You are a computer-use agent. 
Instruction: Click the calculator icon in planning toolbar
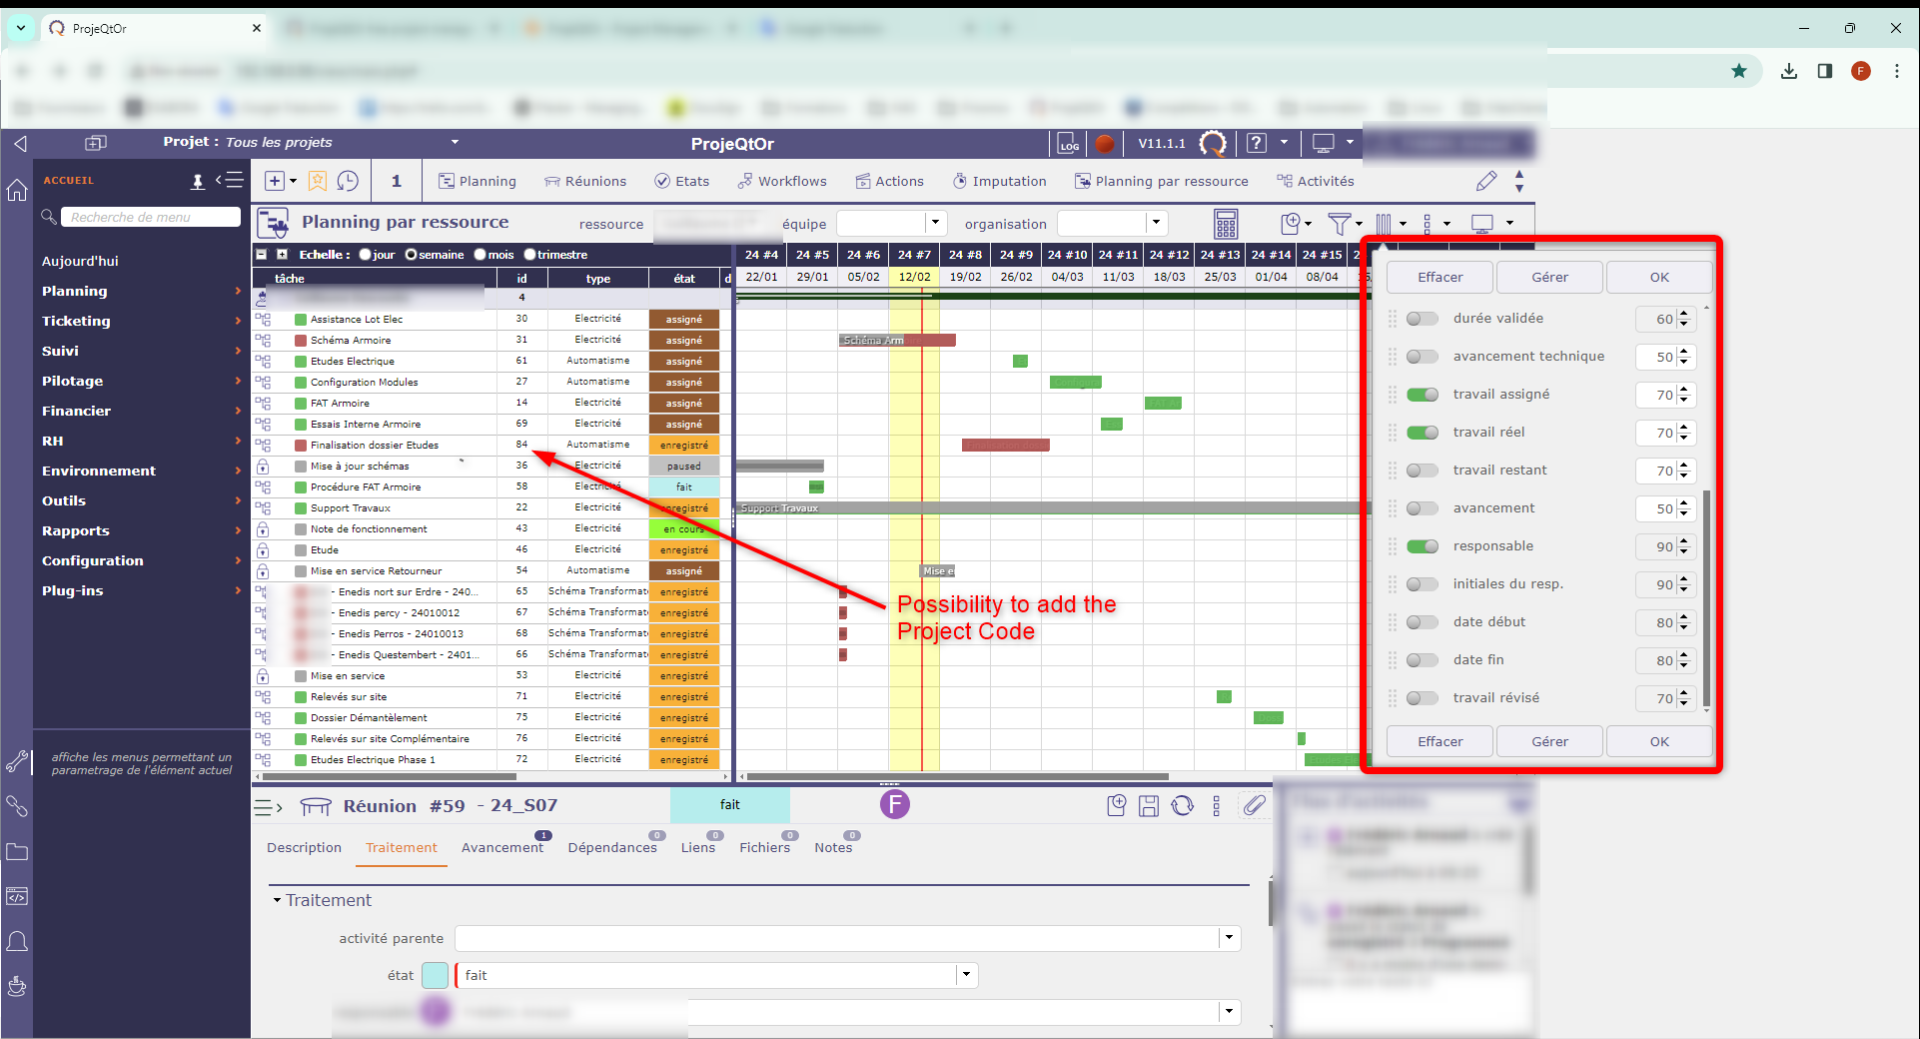tap(1225, 223)
